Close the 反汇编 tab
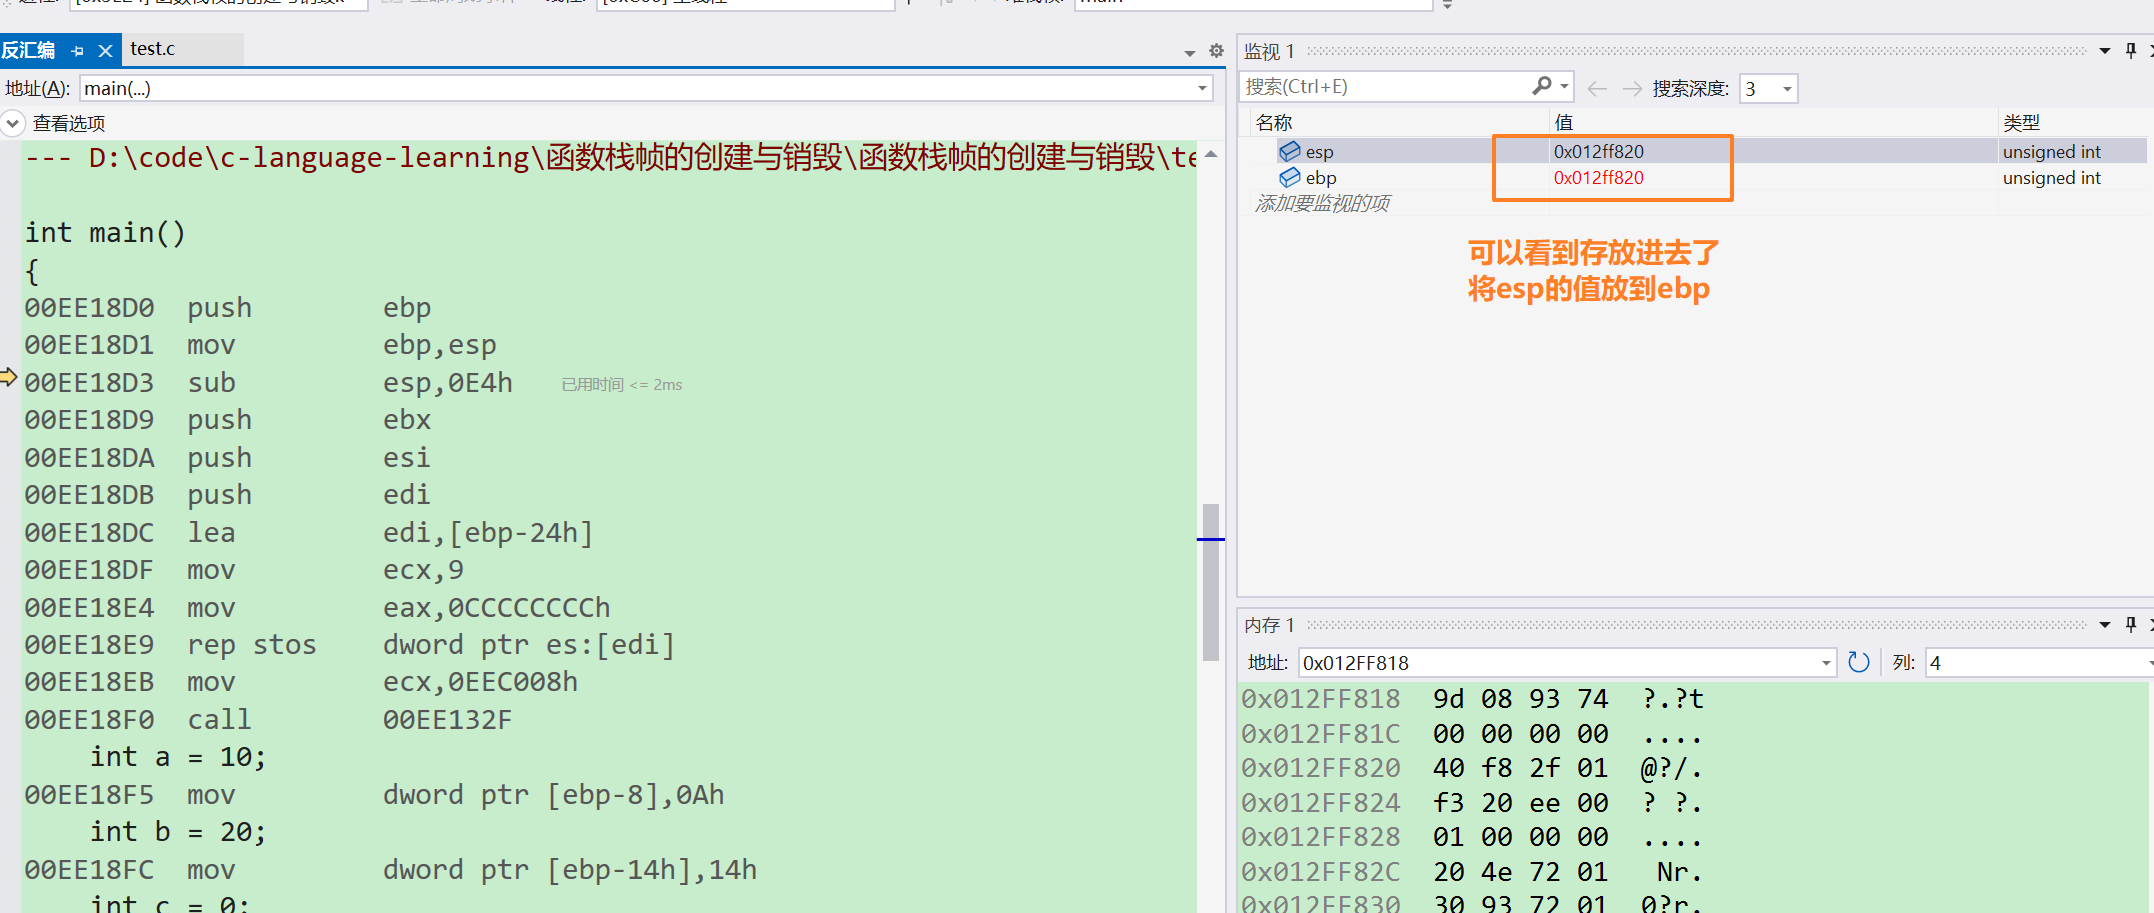 click(105, 51)
